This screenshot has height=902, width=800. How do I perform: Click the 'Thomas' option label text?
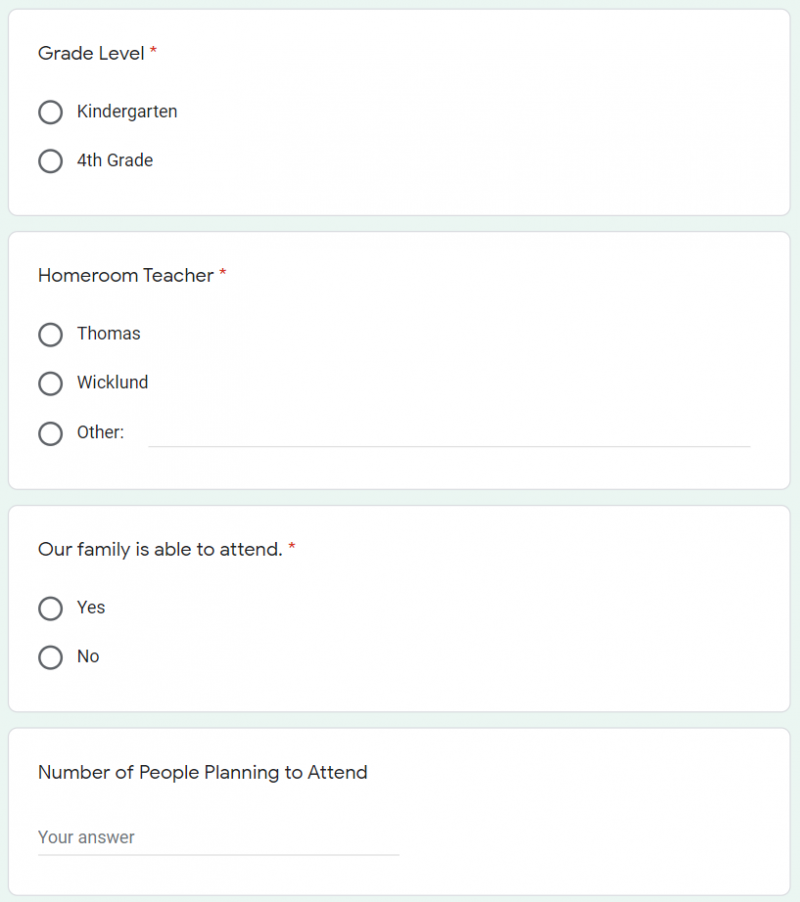pyautogui.click(x=108, y=334)
